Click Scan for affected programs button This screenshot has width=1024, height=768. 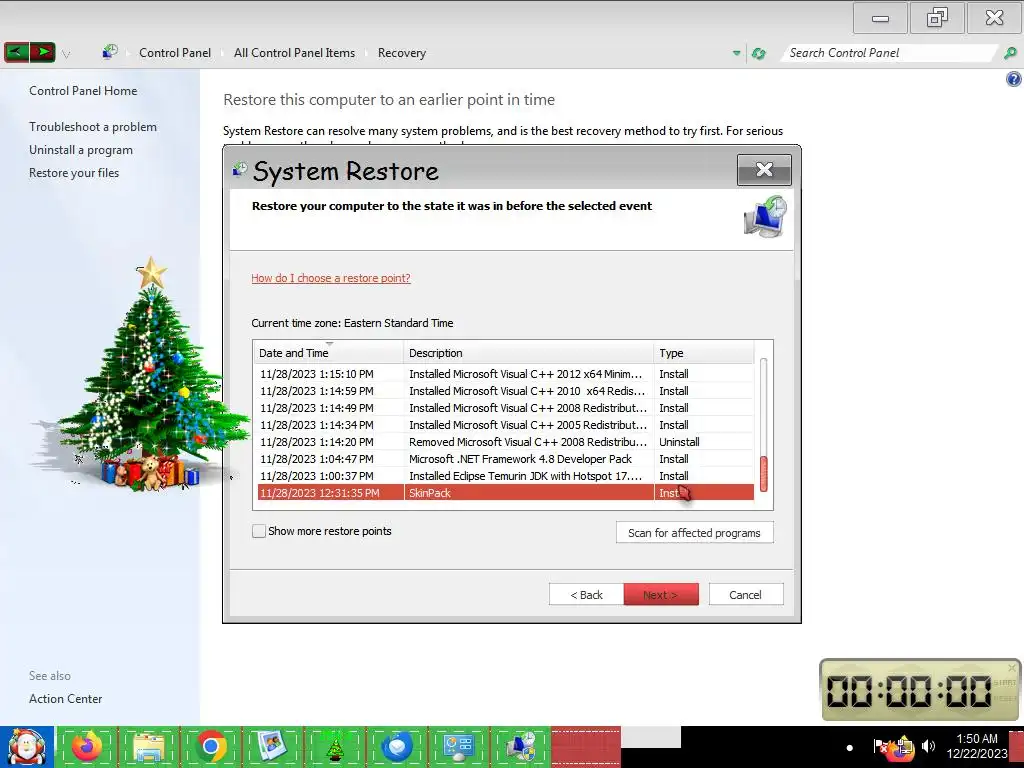[x=694, y=533]
